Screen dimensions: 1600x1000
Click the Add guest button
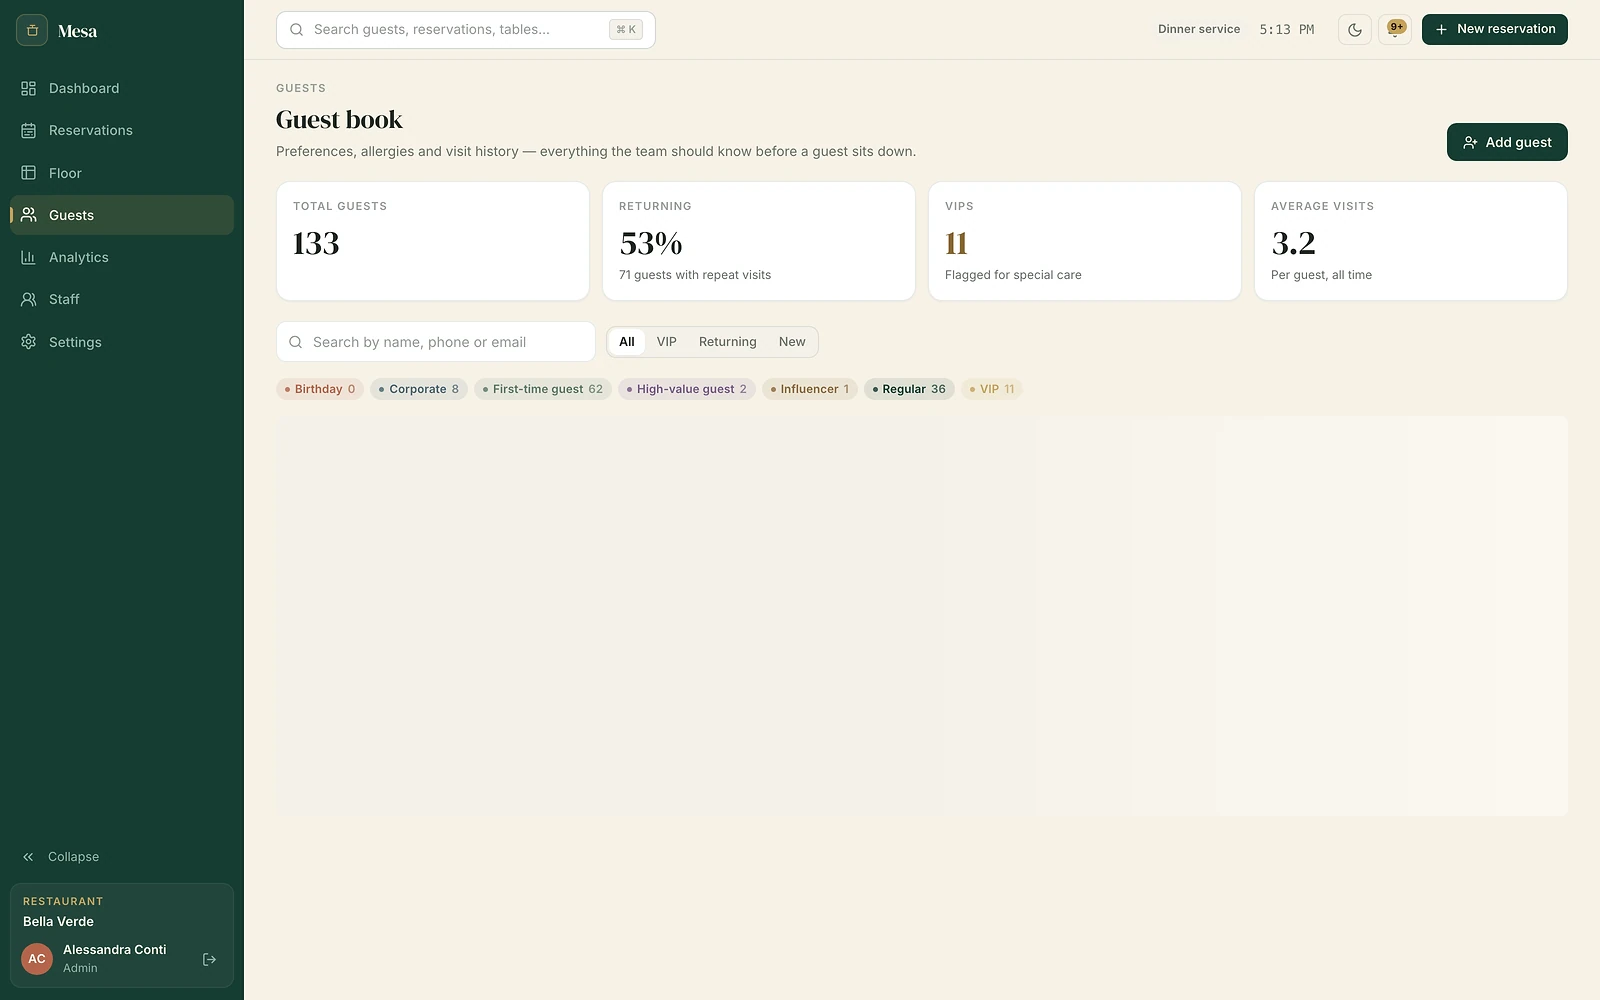(1507, 142)
